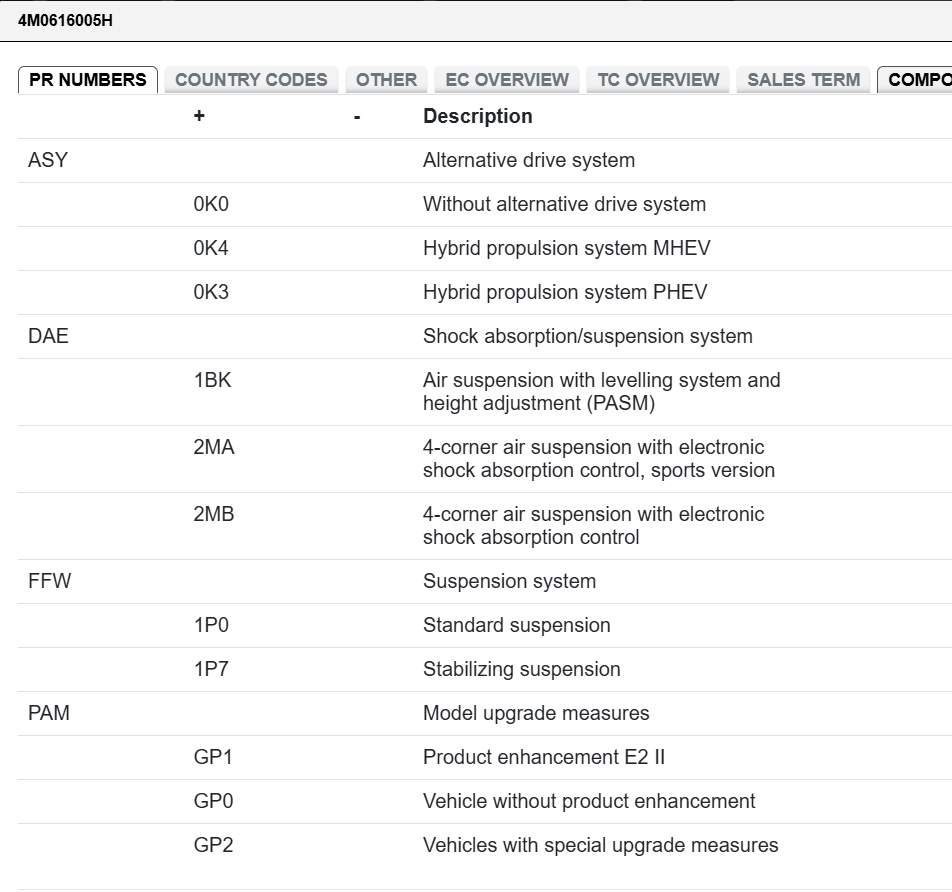Viewport: 952px width, 892px height.
Task: Click the DAE family code
Action: point(48,336)
